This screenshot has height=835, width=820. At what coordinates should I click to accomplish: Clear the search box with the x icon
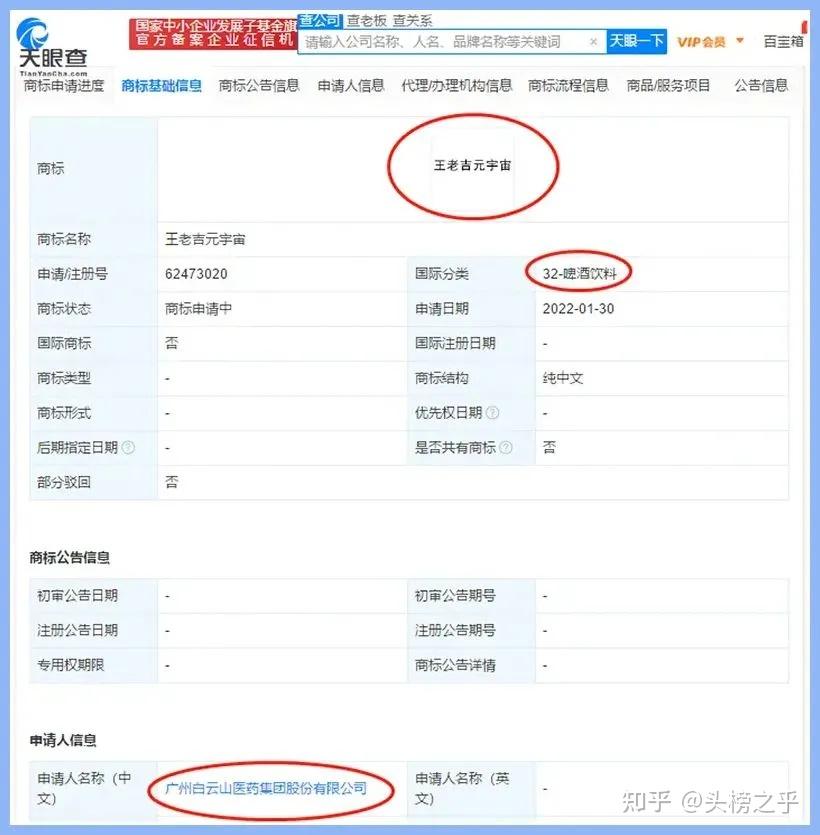click(593, 42)
